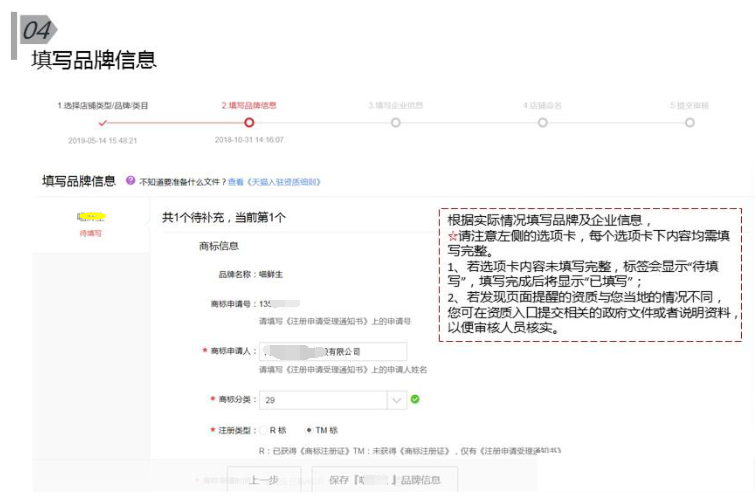The width and height of the screenshot is (756, 496).
Task: Go to step 3.填写企业信息
Action: [396, 106]
